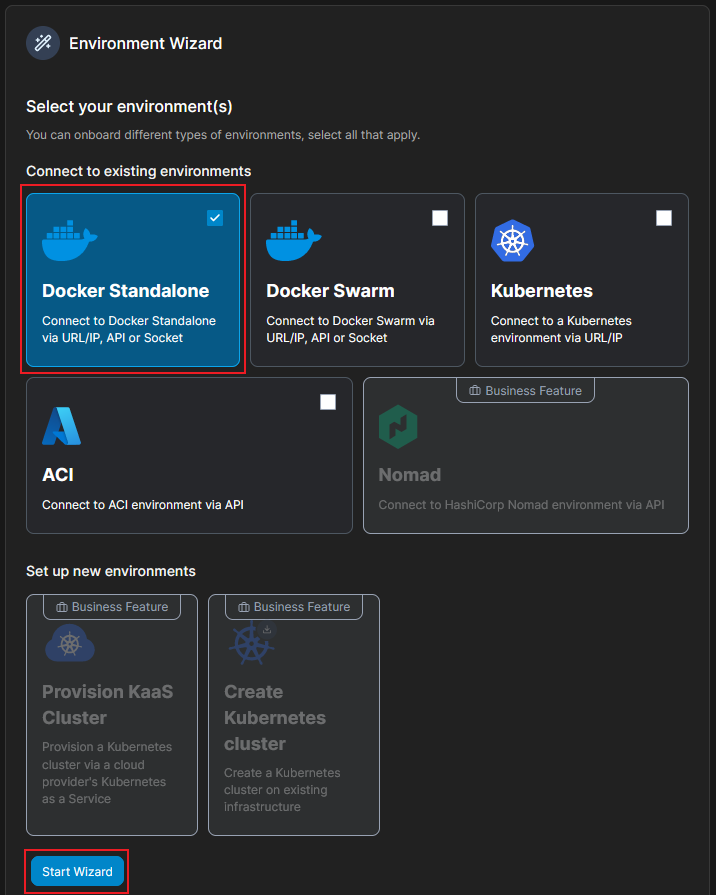Choose the Kubernetes card title
Viewport: 716px width, 895px height.
pos(542,291)
